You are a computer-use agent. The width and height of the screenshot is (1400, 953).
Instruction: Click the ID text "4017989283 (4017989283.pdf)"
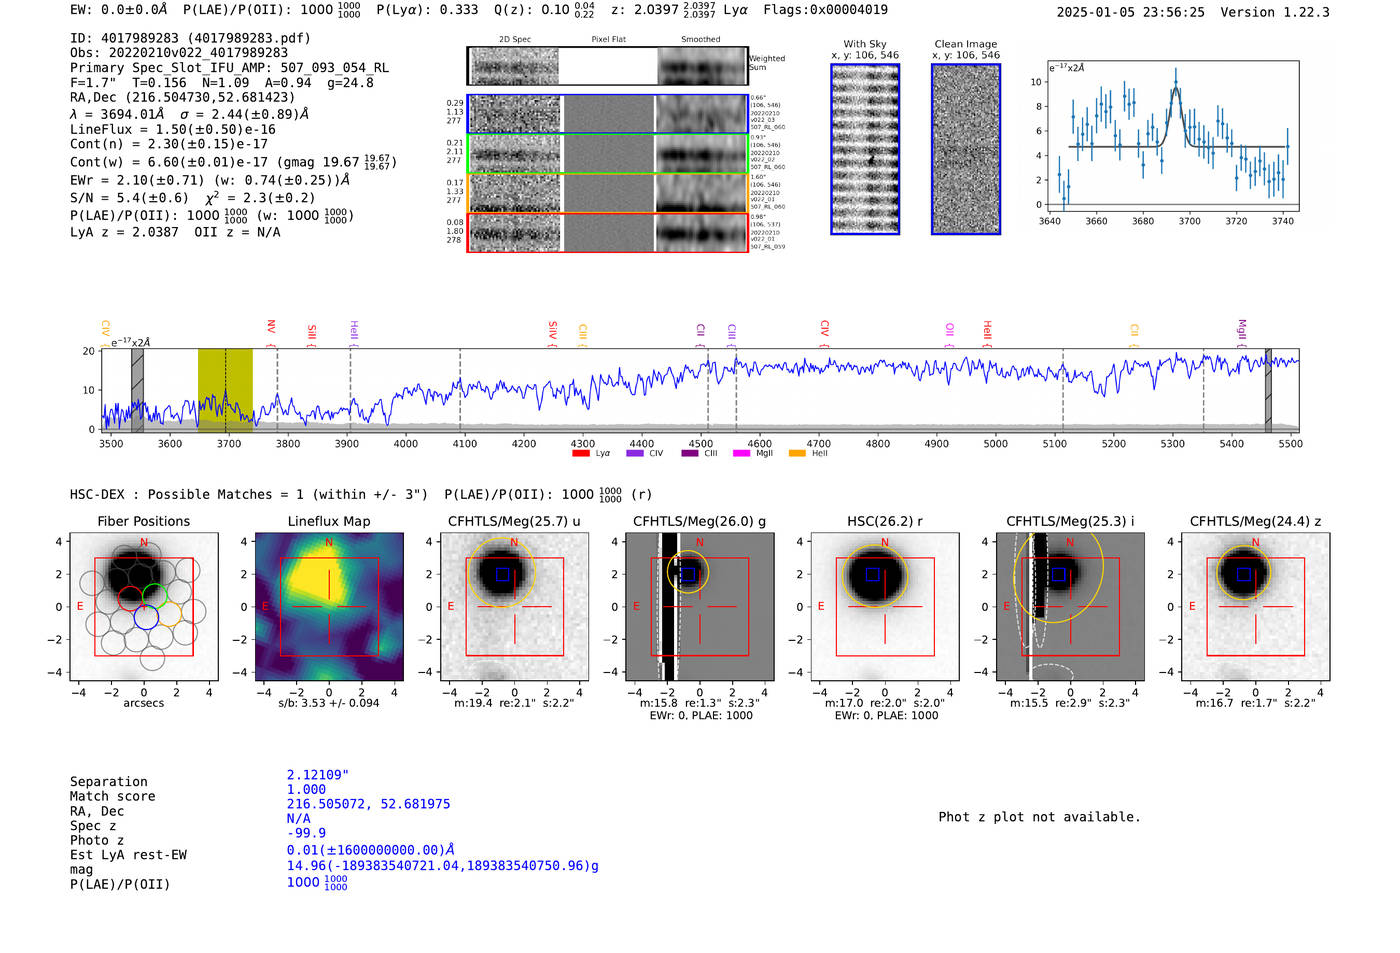203,38
